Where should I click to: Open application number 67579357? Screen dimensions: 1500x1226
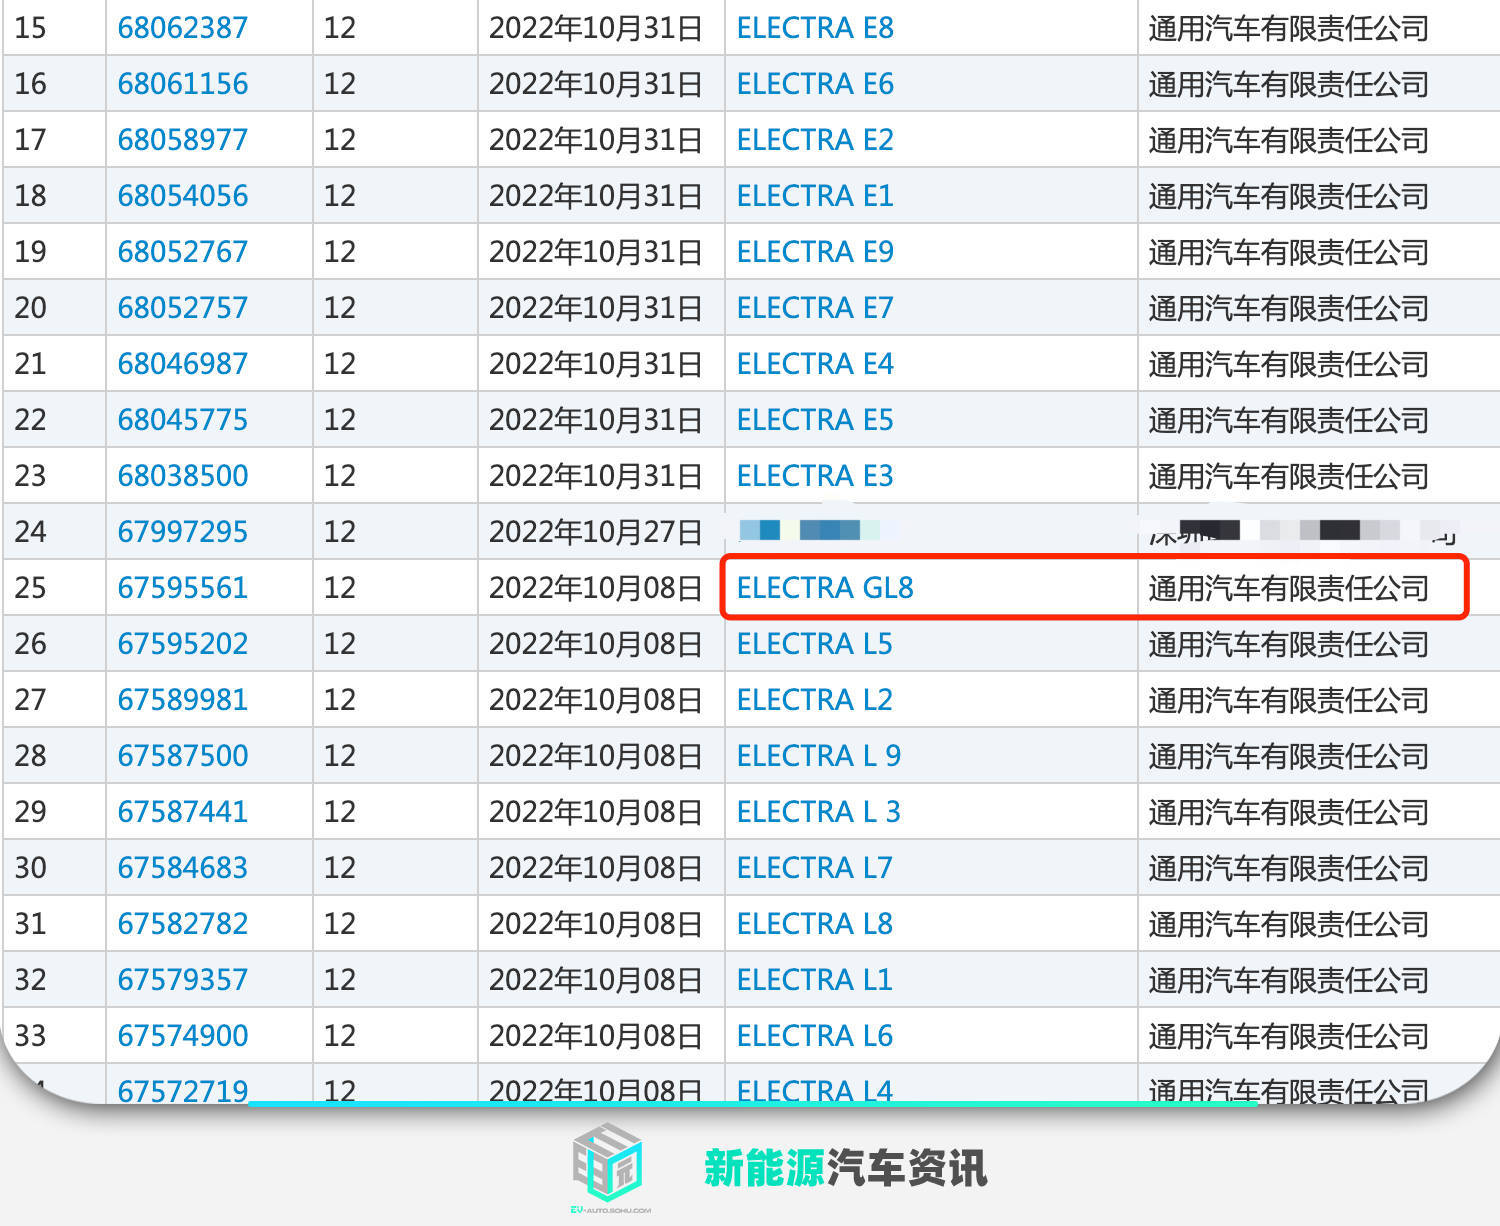(x=182, y=980)
